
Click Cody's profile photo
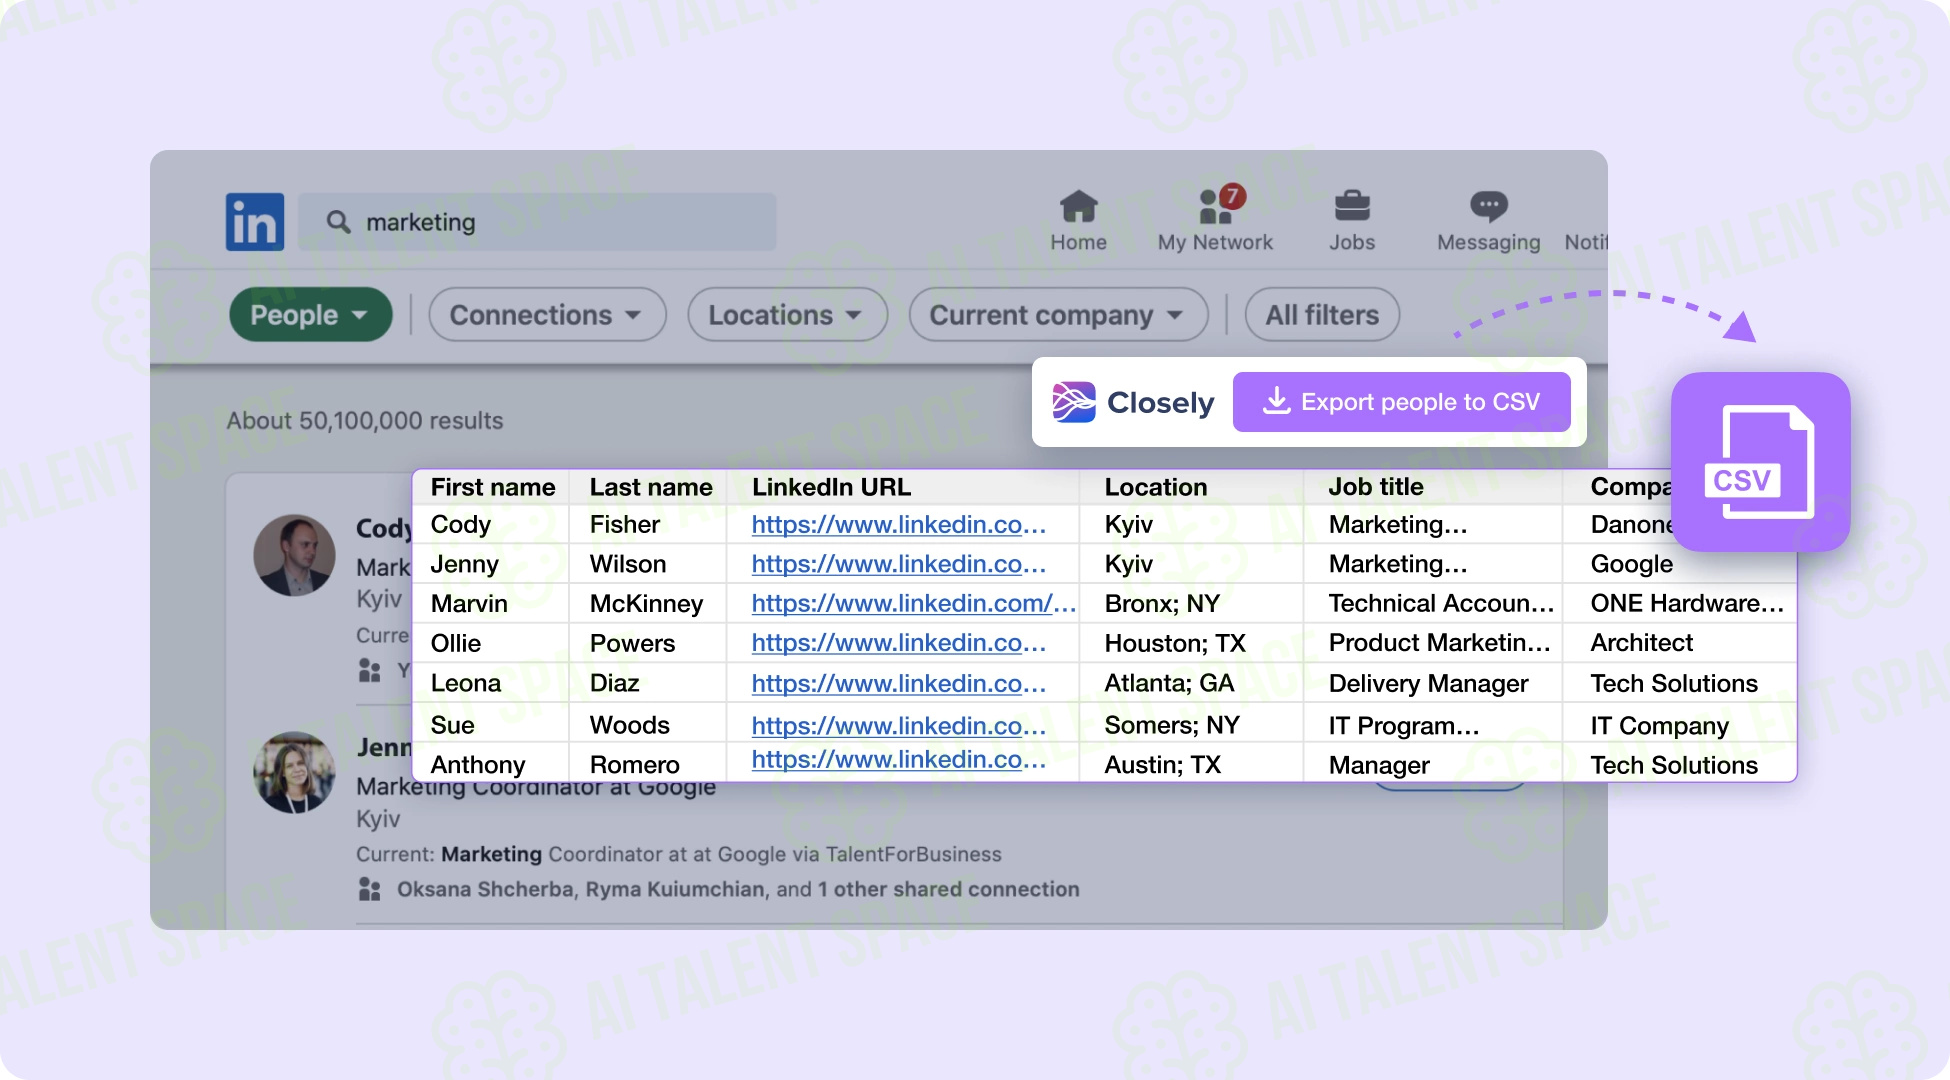point(294,555)
